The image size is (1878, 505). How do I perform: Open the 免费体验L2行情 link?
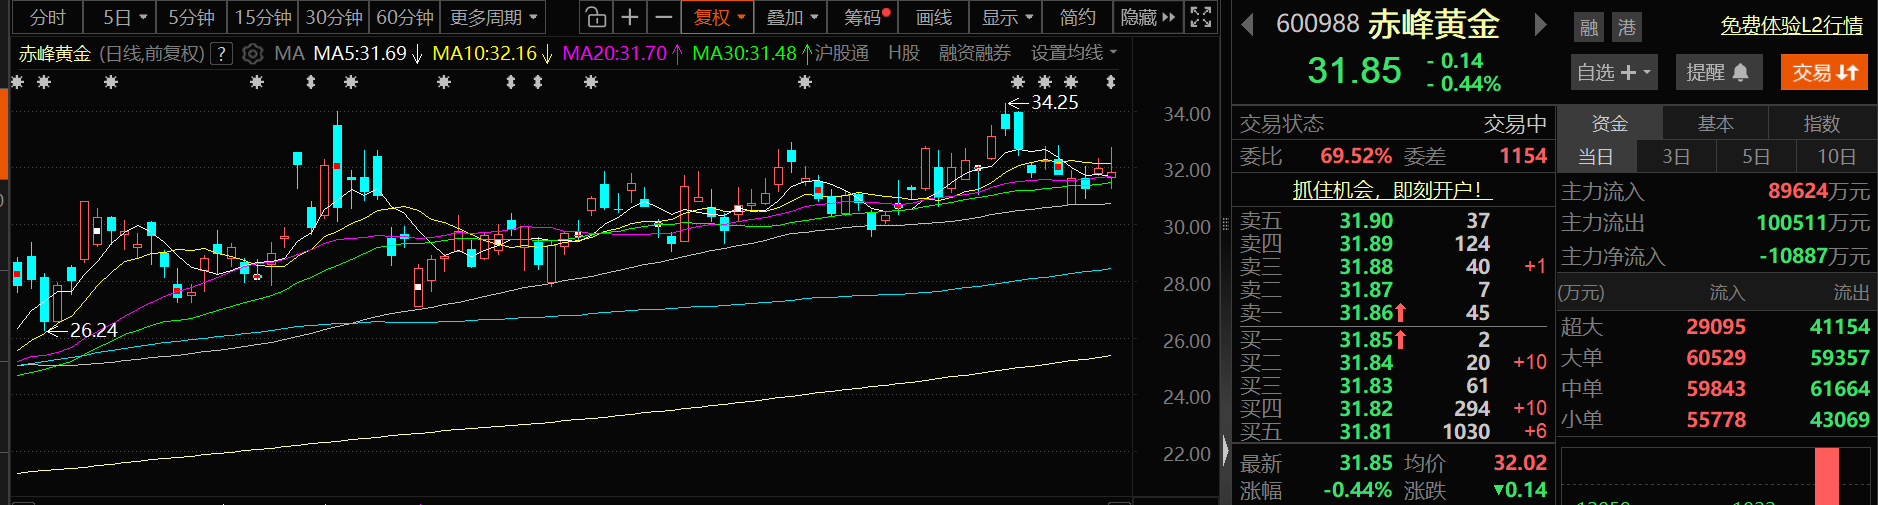(1791, 25)
